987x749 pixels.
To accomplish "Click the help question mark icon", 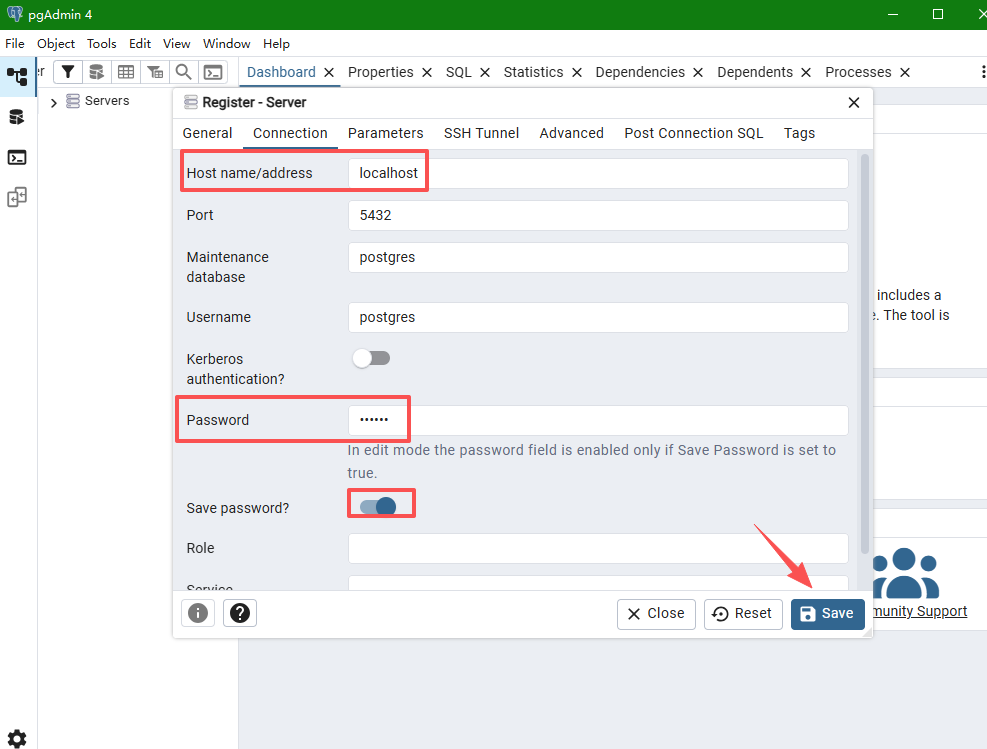I will tap(240, 613).
